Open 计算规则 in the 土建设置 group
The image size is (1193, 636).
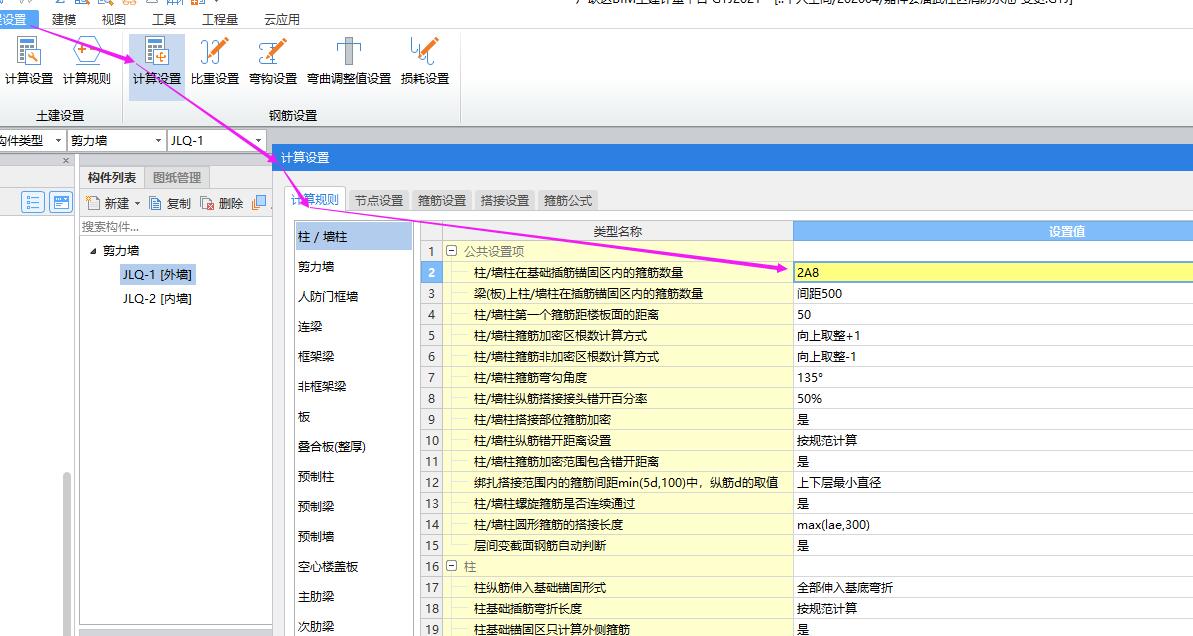(x=87, y=61)
